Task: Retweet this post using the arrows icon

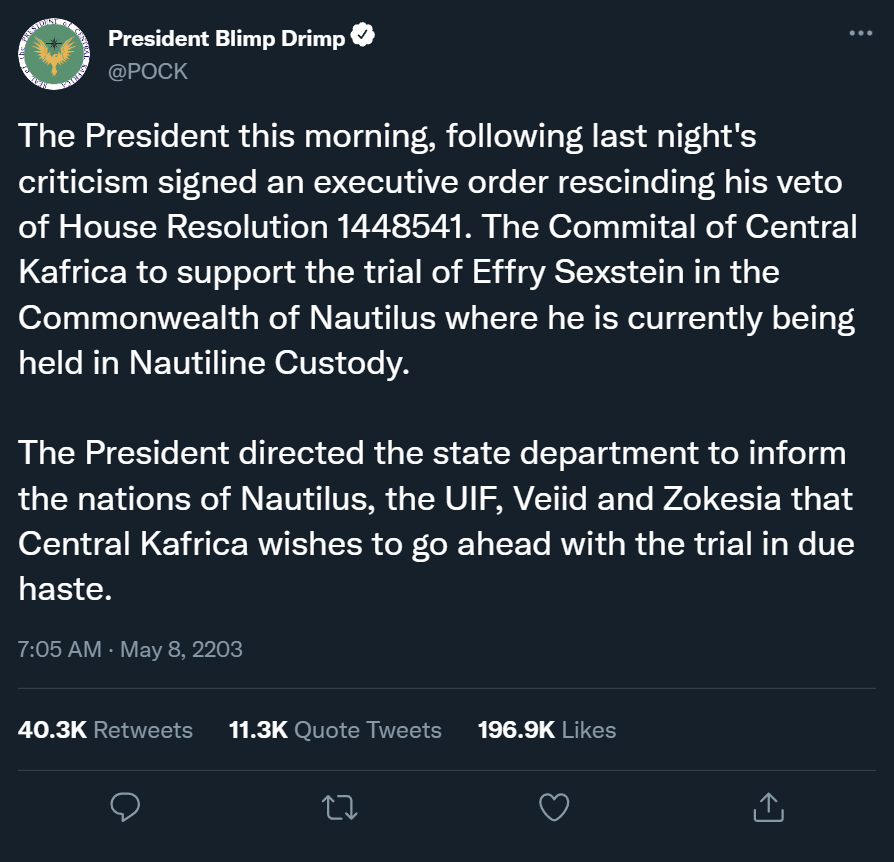Action: pyautogui.click(x=339, y=806)
